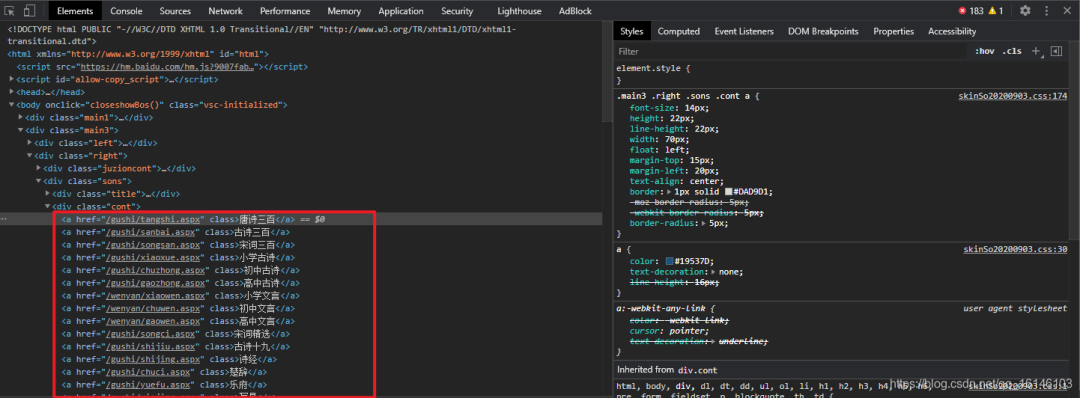The image size is (1080, 398).
Task: Open the skinSo20200903.css:174 source link
Action: point(1012,96)
